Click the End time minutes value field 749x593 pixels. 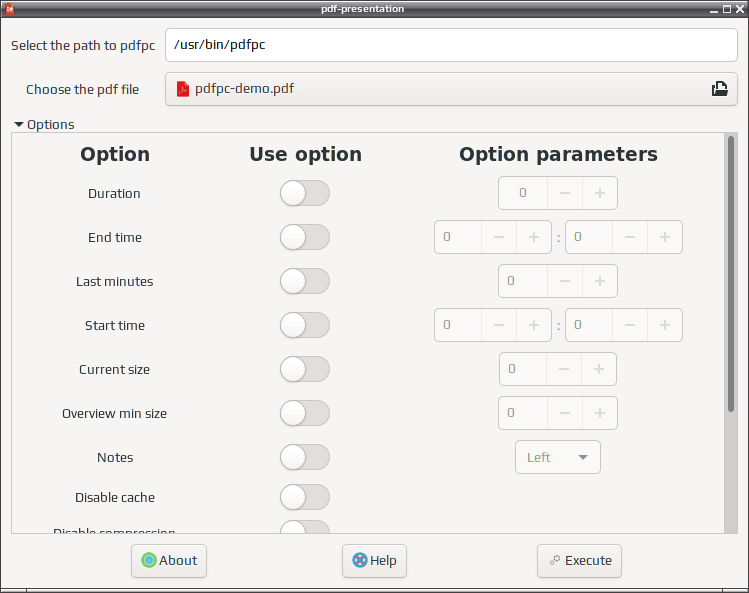[588, 237]
